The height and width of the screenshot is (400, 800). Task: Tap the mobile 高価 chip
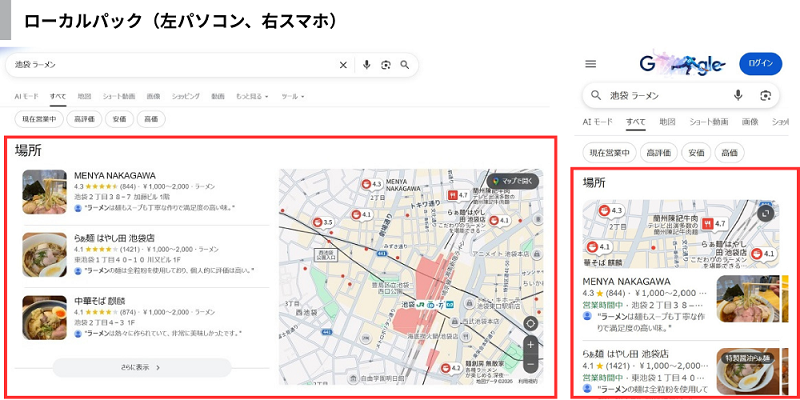730,153
